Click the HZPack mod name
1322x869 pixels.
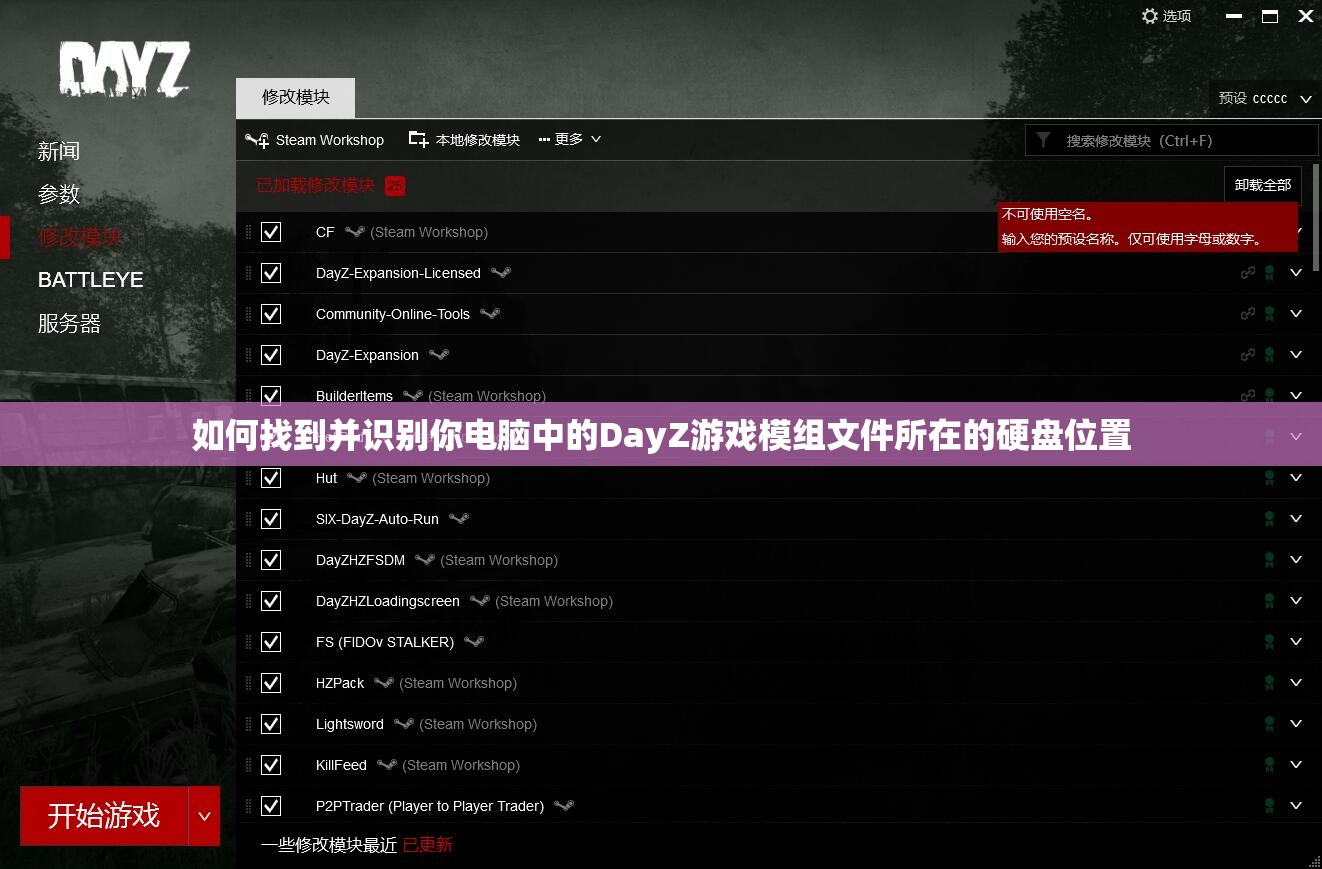(x=340, y=683)
